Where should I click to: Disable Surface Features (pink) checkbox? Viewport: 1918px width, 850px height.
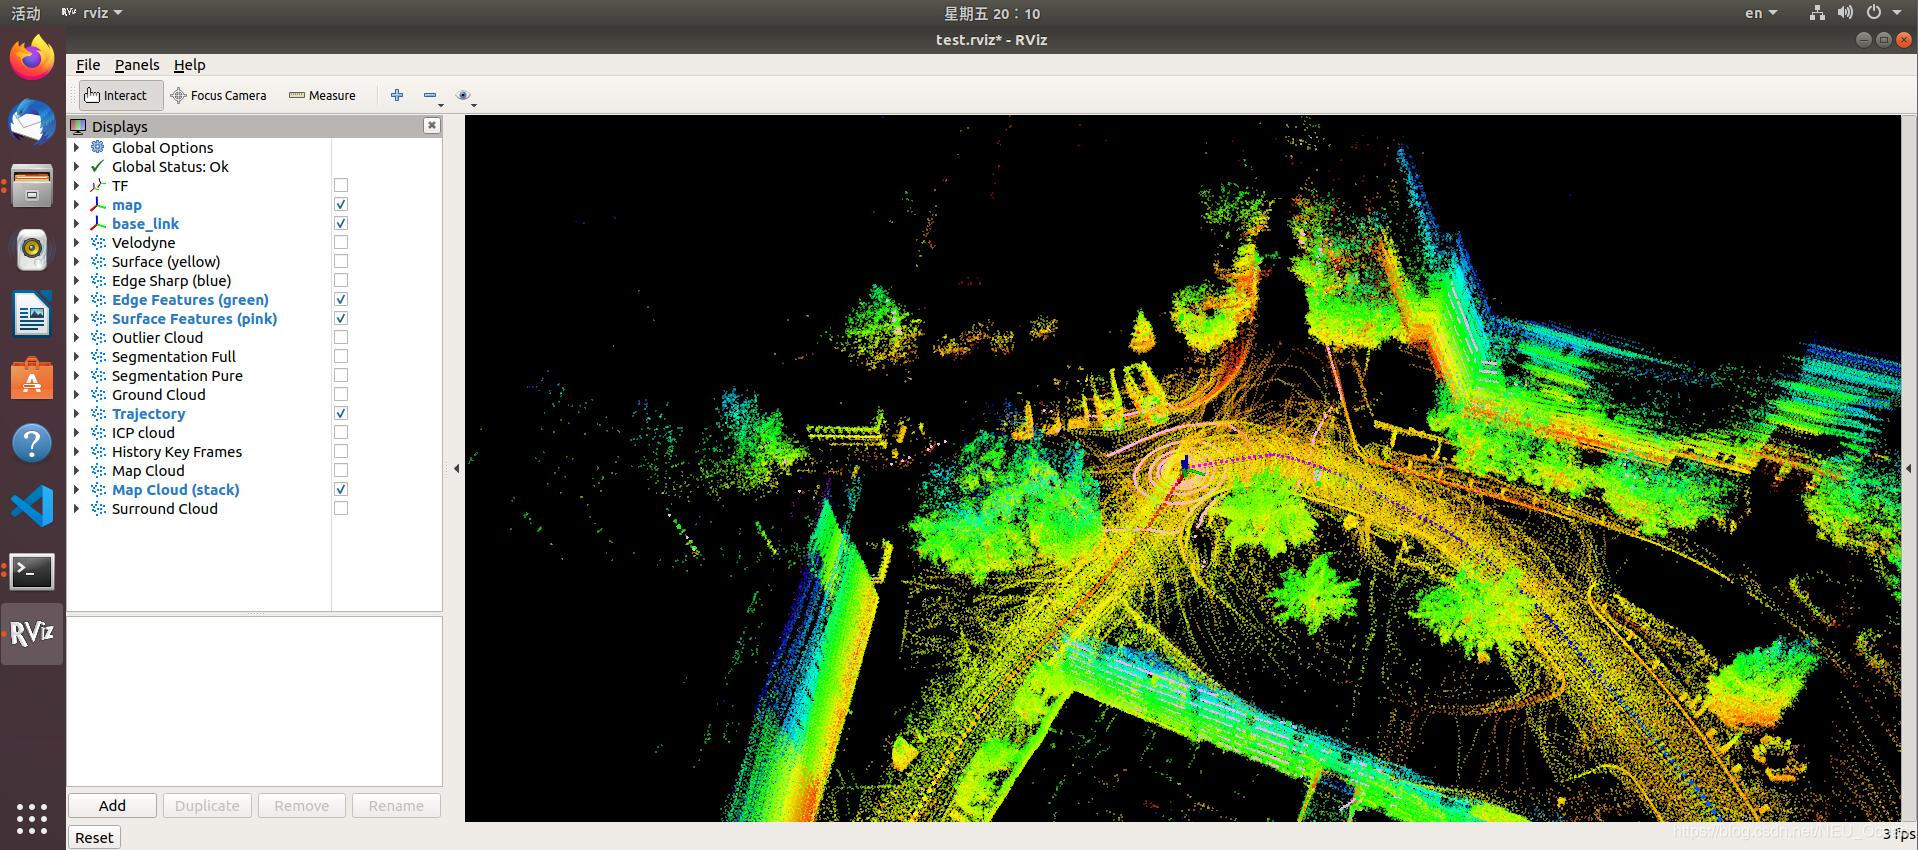[341, 318]
